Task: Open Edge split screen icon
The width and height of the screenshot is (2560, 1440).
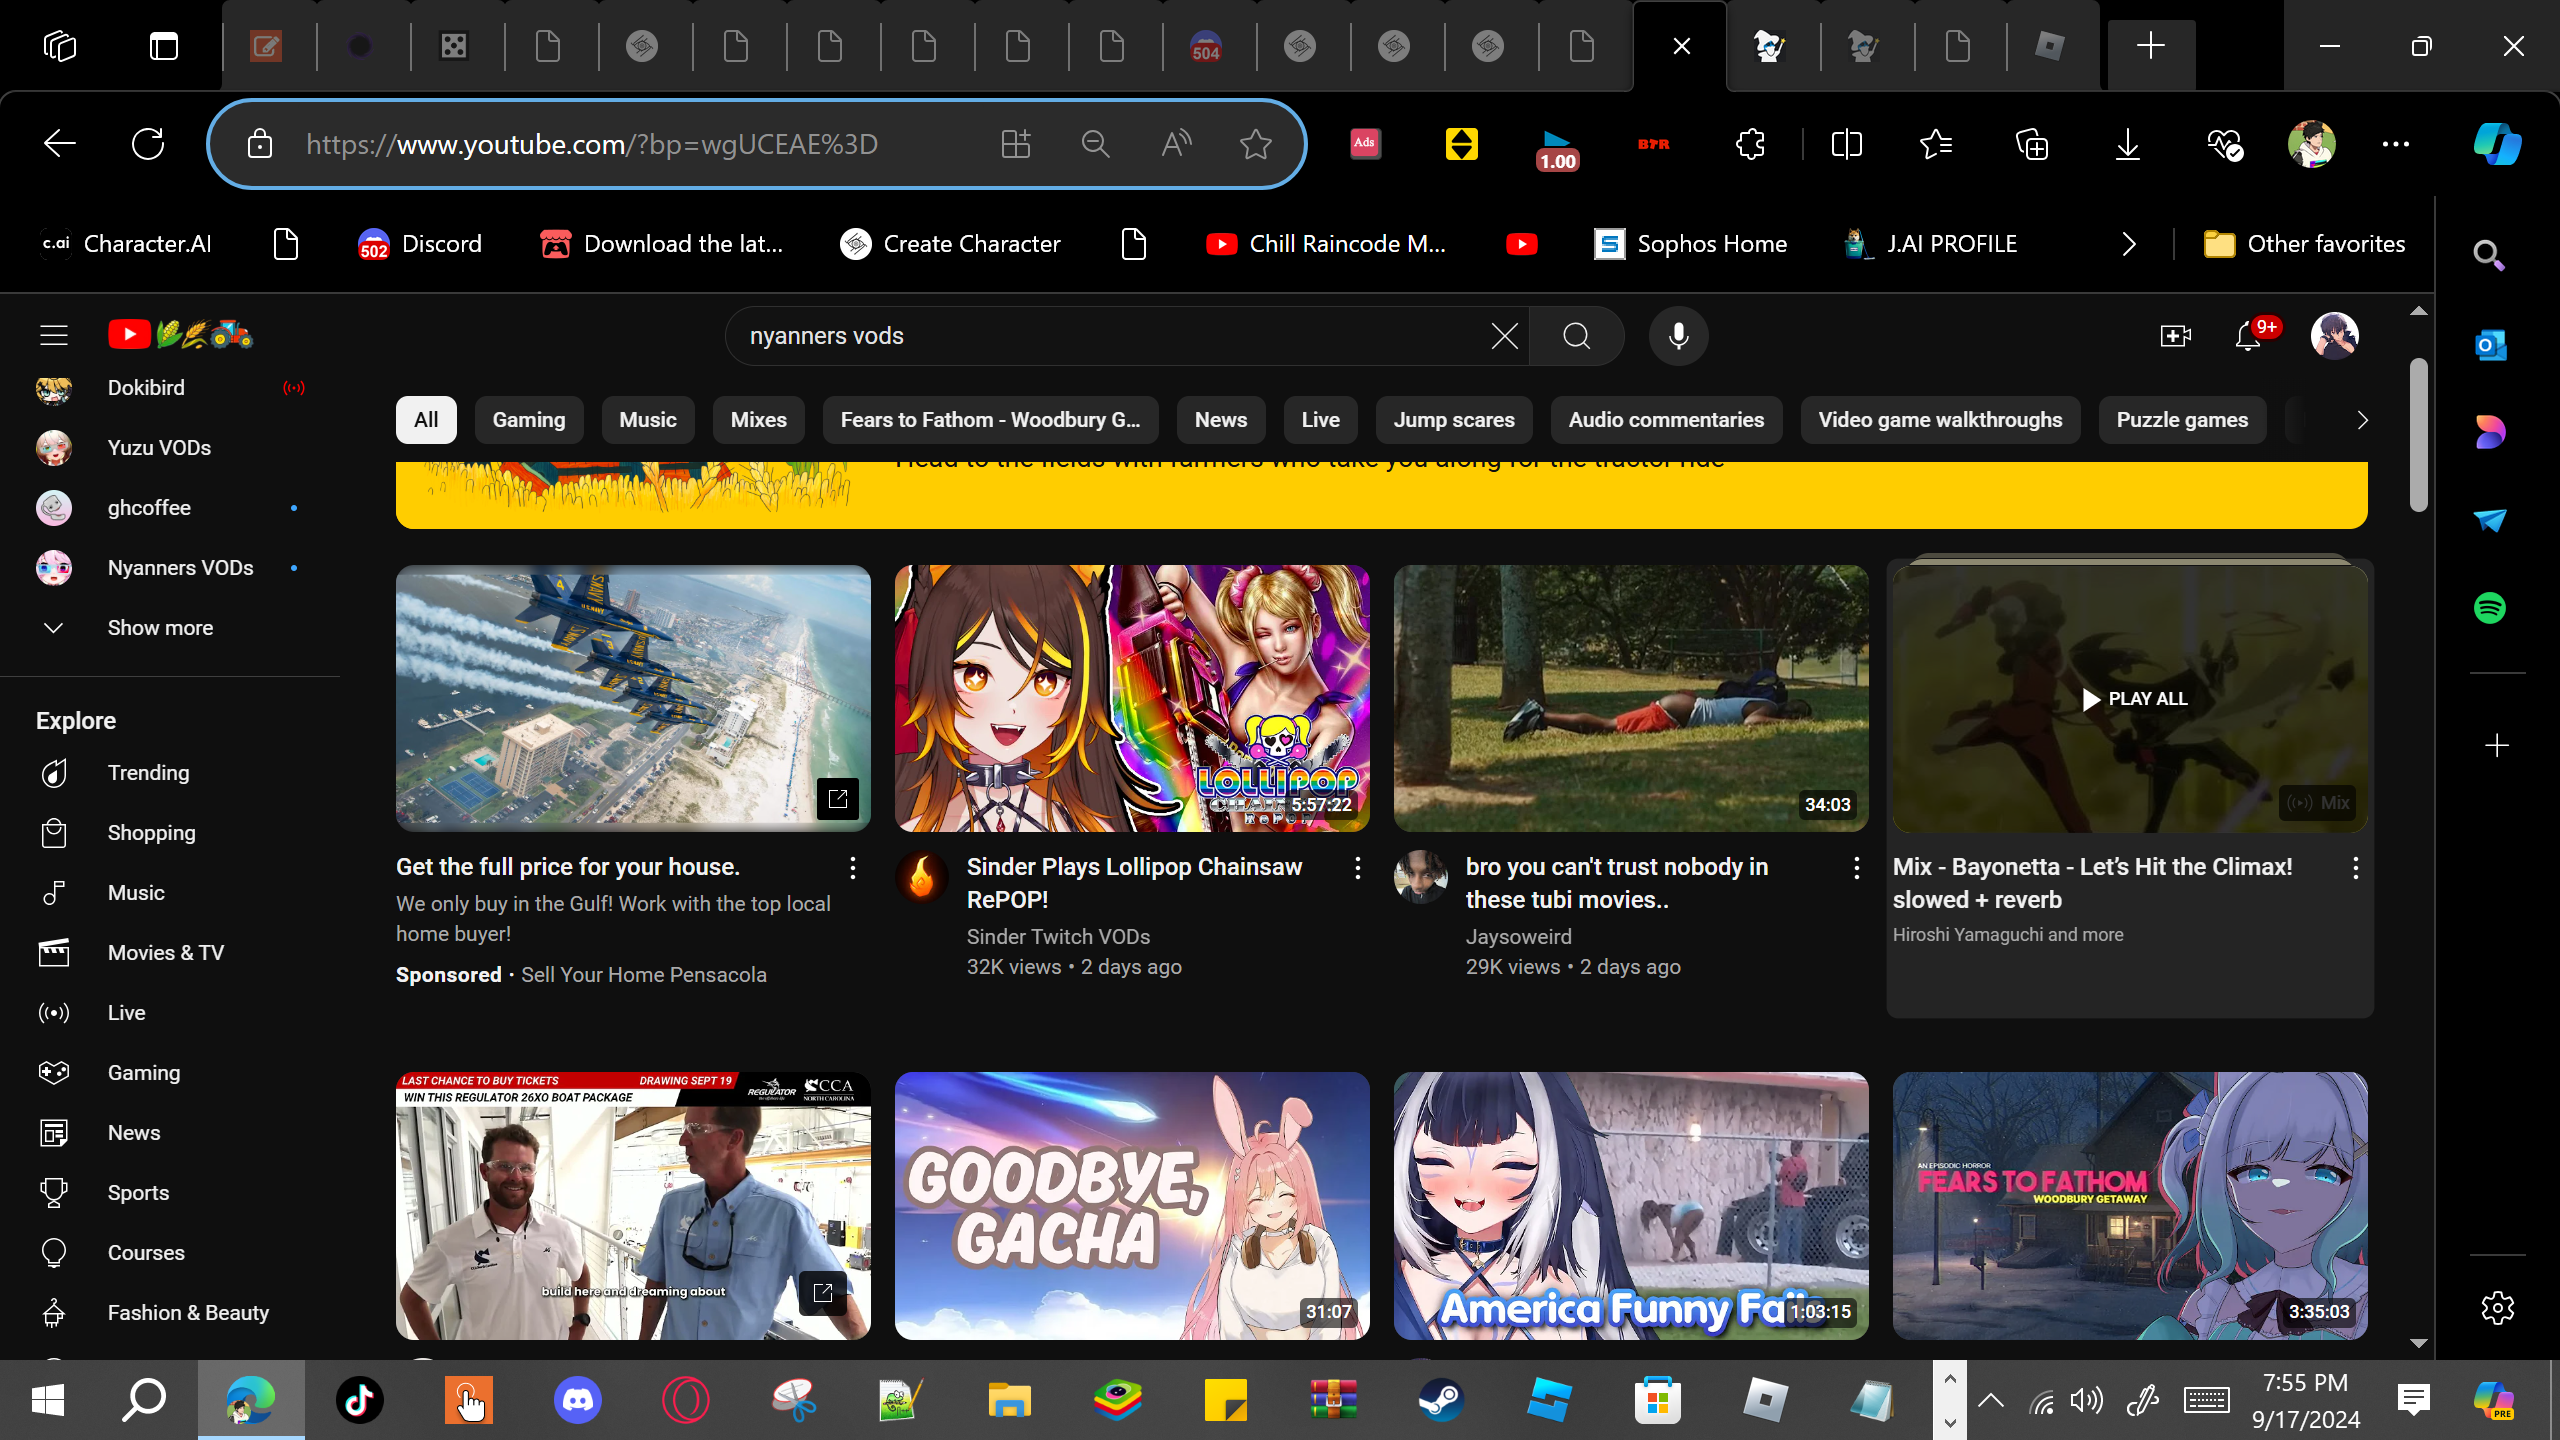Action: [x=1846, y=144]
